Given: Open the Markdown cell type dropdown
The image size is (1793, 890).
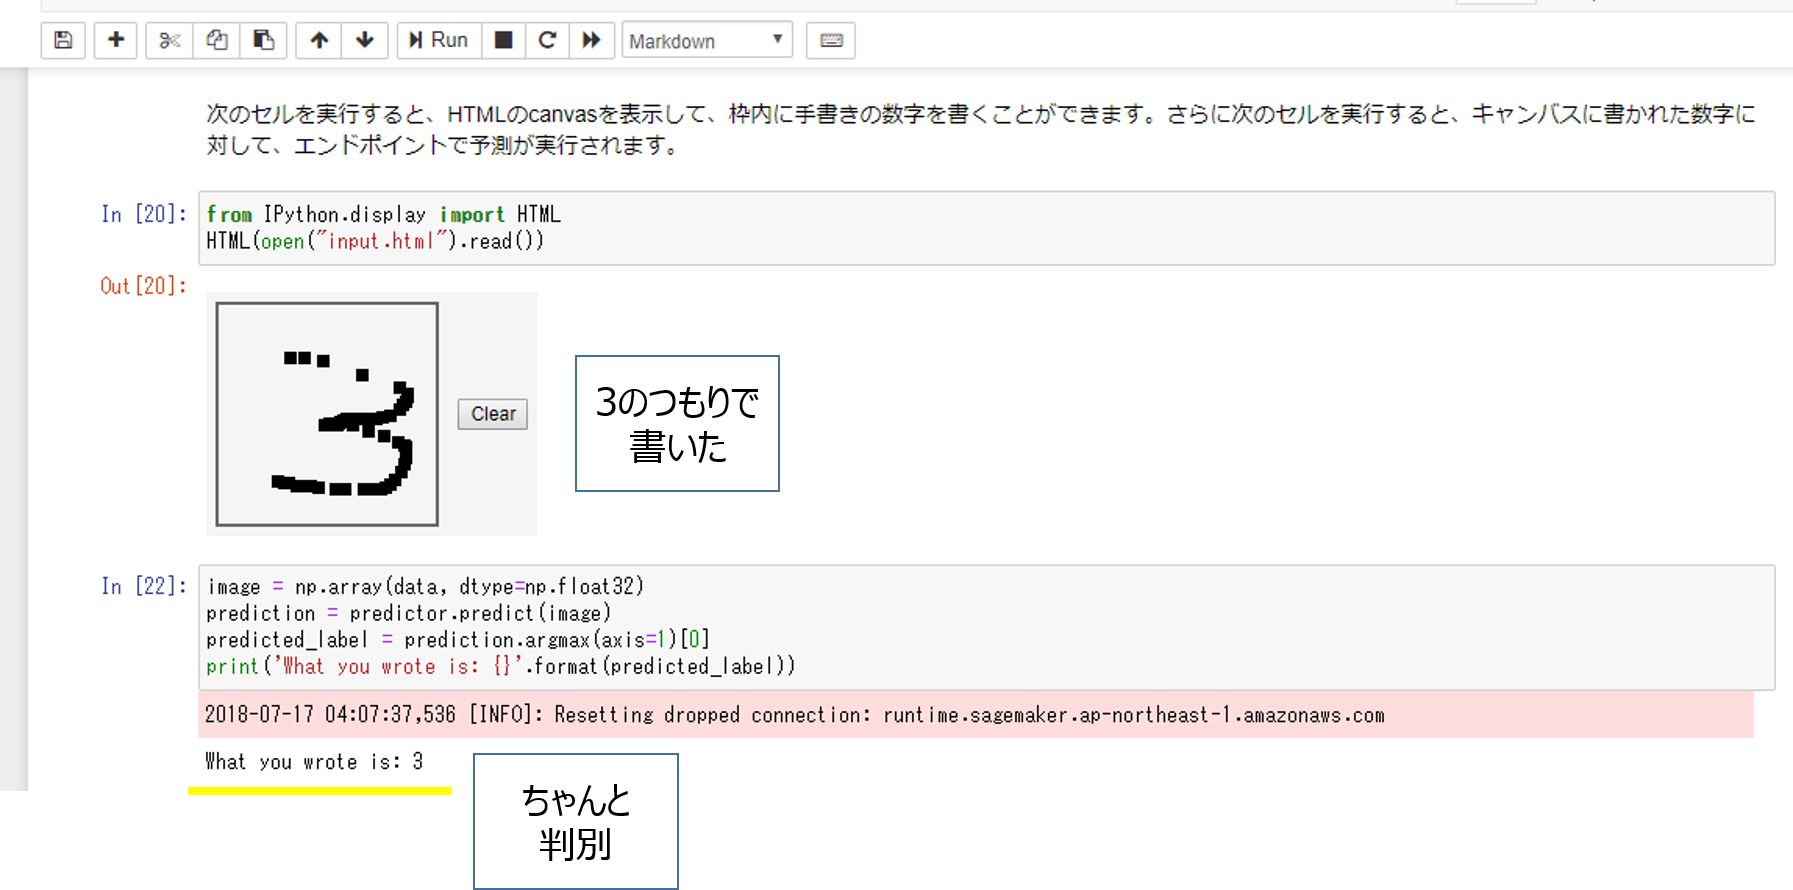Looking at the screenshot, I should (x=707, y=40).
